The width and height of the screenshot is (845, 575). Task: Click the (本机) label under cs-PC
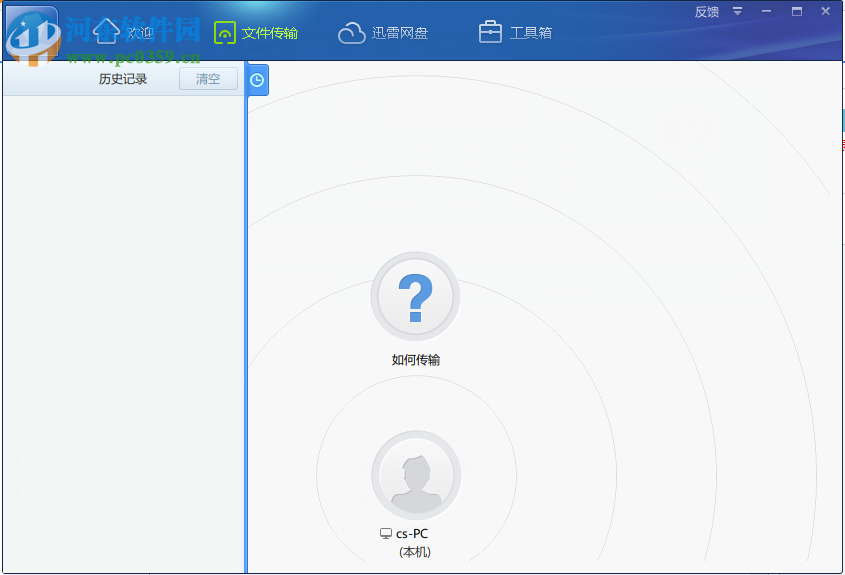click(415, 552)
